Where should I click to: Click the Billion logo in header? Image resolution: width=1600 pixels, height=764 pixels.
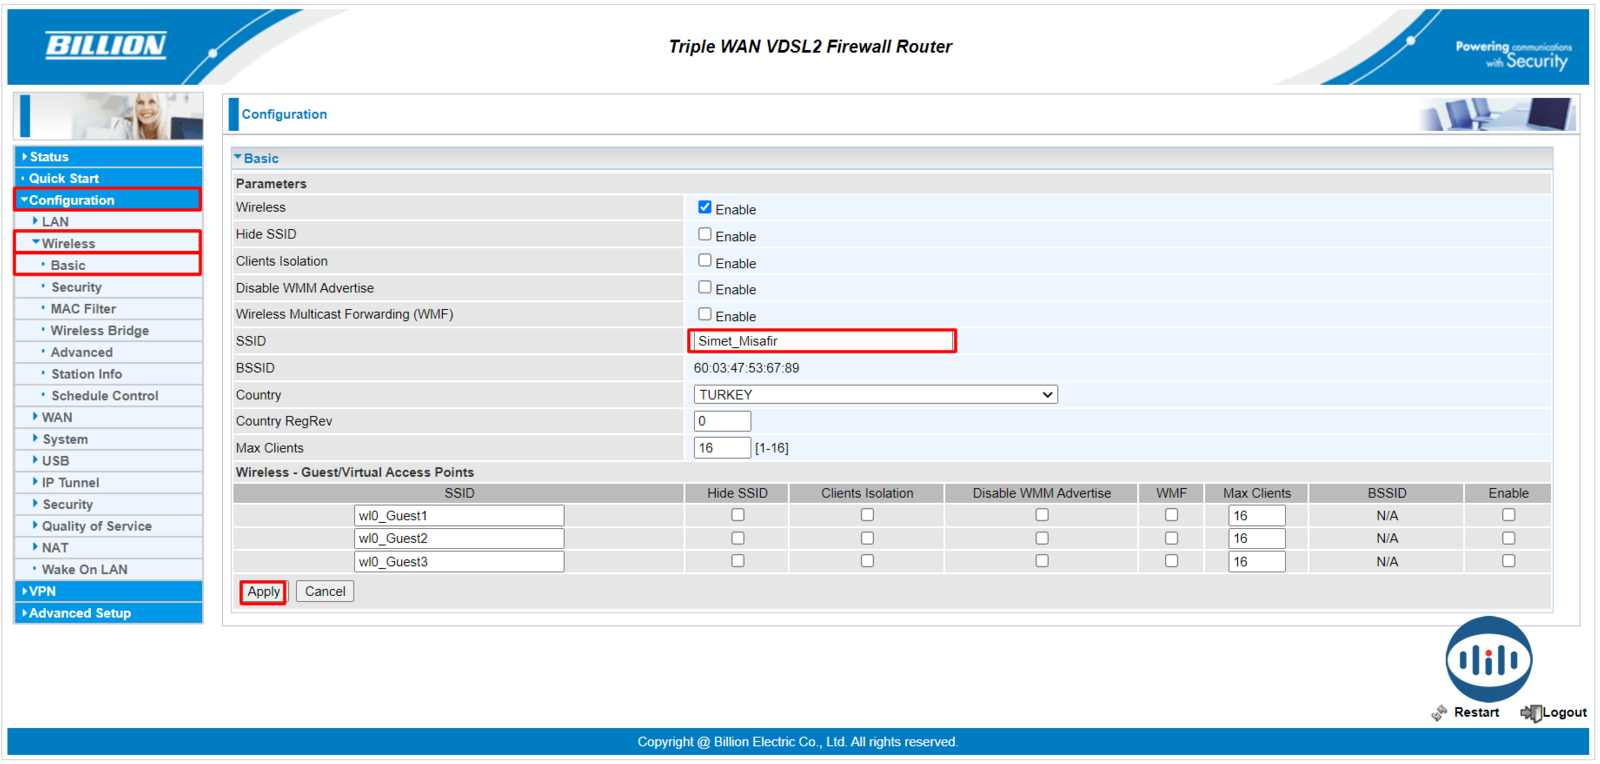106,45
